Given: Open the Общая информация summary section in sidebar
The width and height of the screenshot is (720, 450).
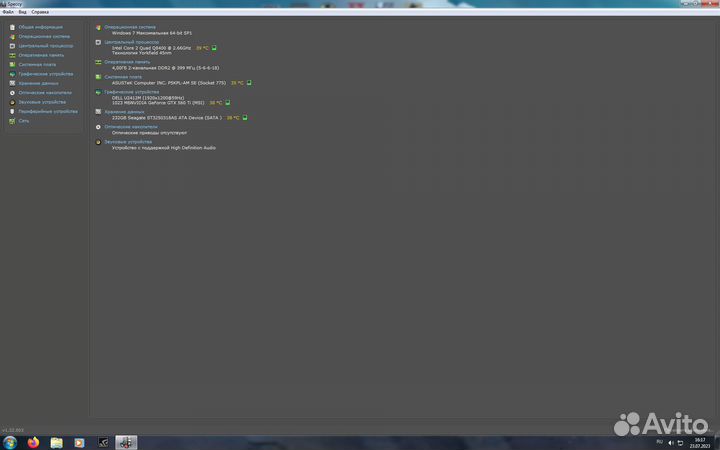Looking at the screenshot, I should [40, 27].
